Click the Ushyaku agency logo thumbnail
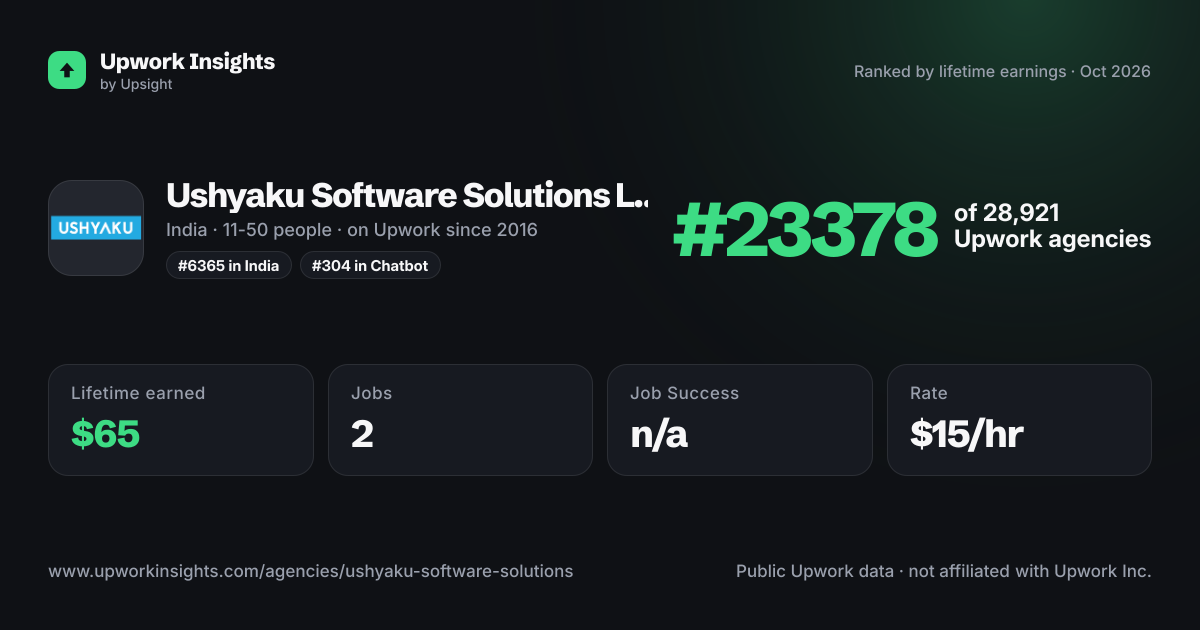The height and width of the screenshot is (630, 1200). point(96,228)
